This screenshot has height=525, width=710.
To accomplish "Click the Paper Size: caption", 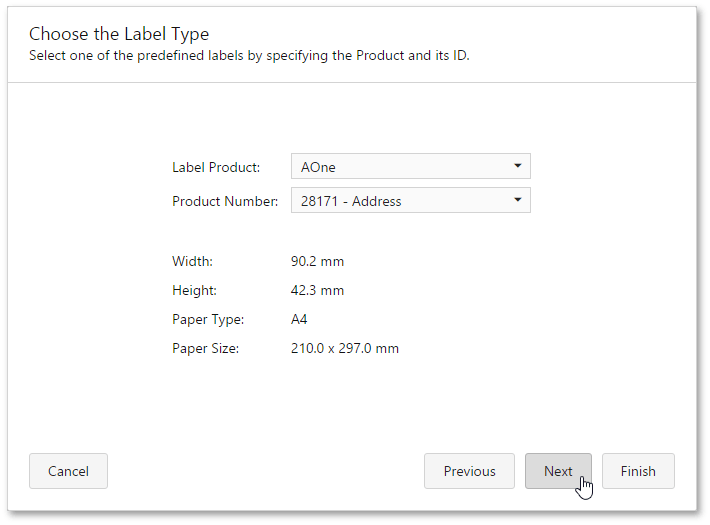I will [206, 348].
